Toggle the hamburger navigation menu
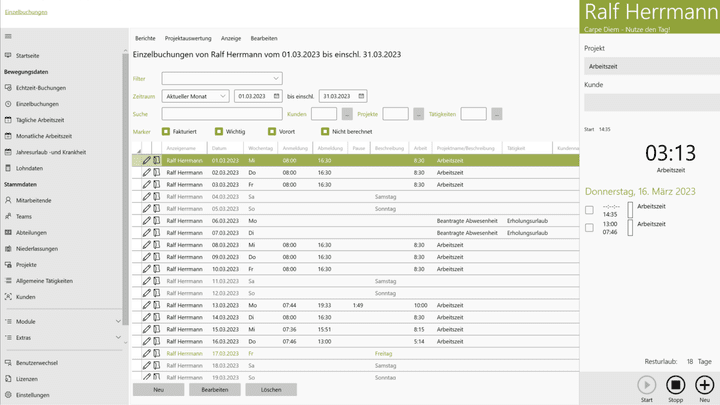The image size is (720, 405). (x=8, y=36)
